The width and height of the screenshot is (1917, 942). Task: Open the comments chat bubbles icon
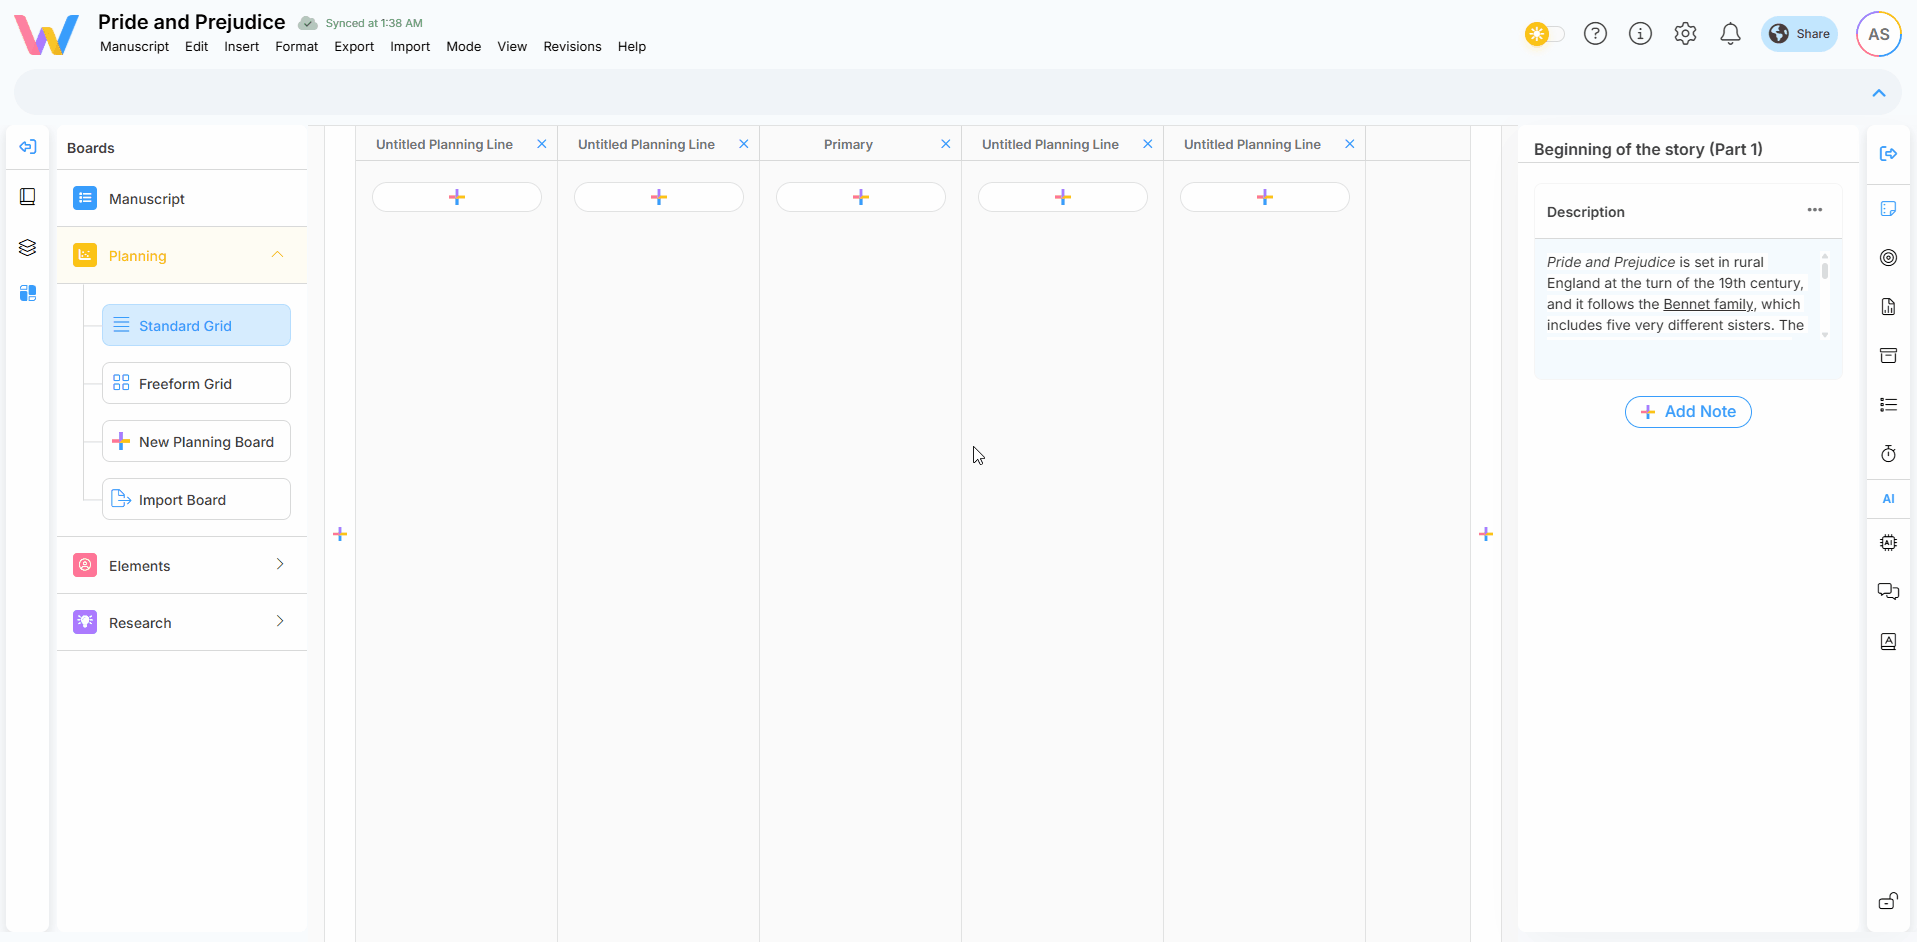pos(1888,591)
